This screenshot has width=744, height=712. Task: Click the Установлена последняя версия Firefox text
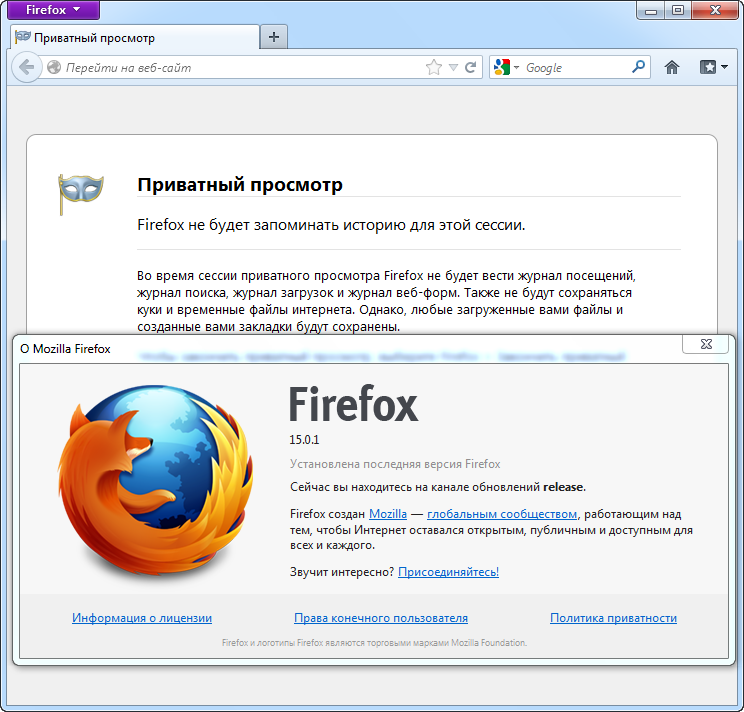pos(395,464)
